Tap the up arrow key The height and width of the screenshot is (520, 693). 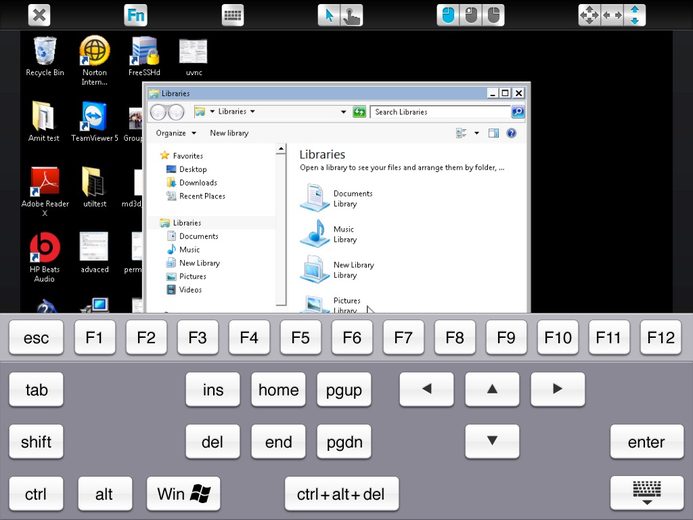[492, 389]
